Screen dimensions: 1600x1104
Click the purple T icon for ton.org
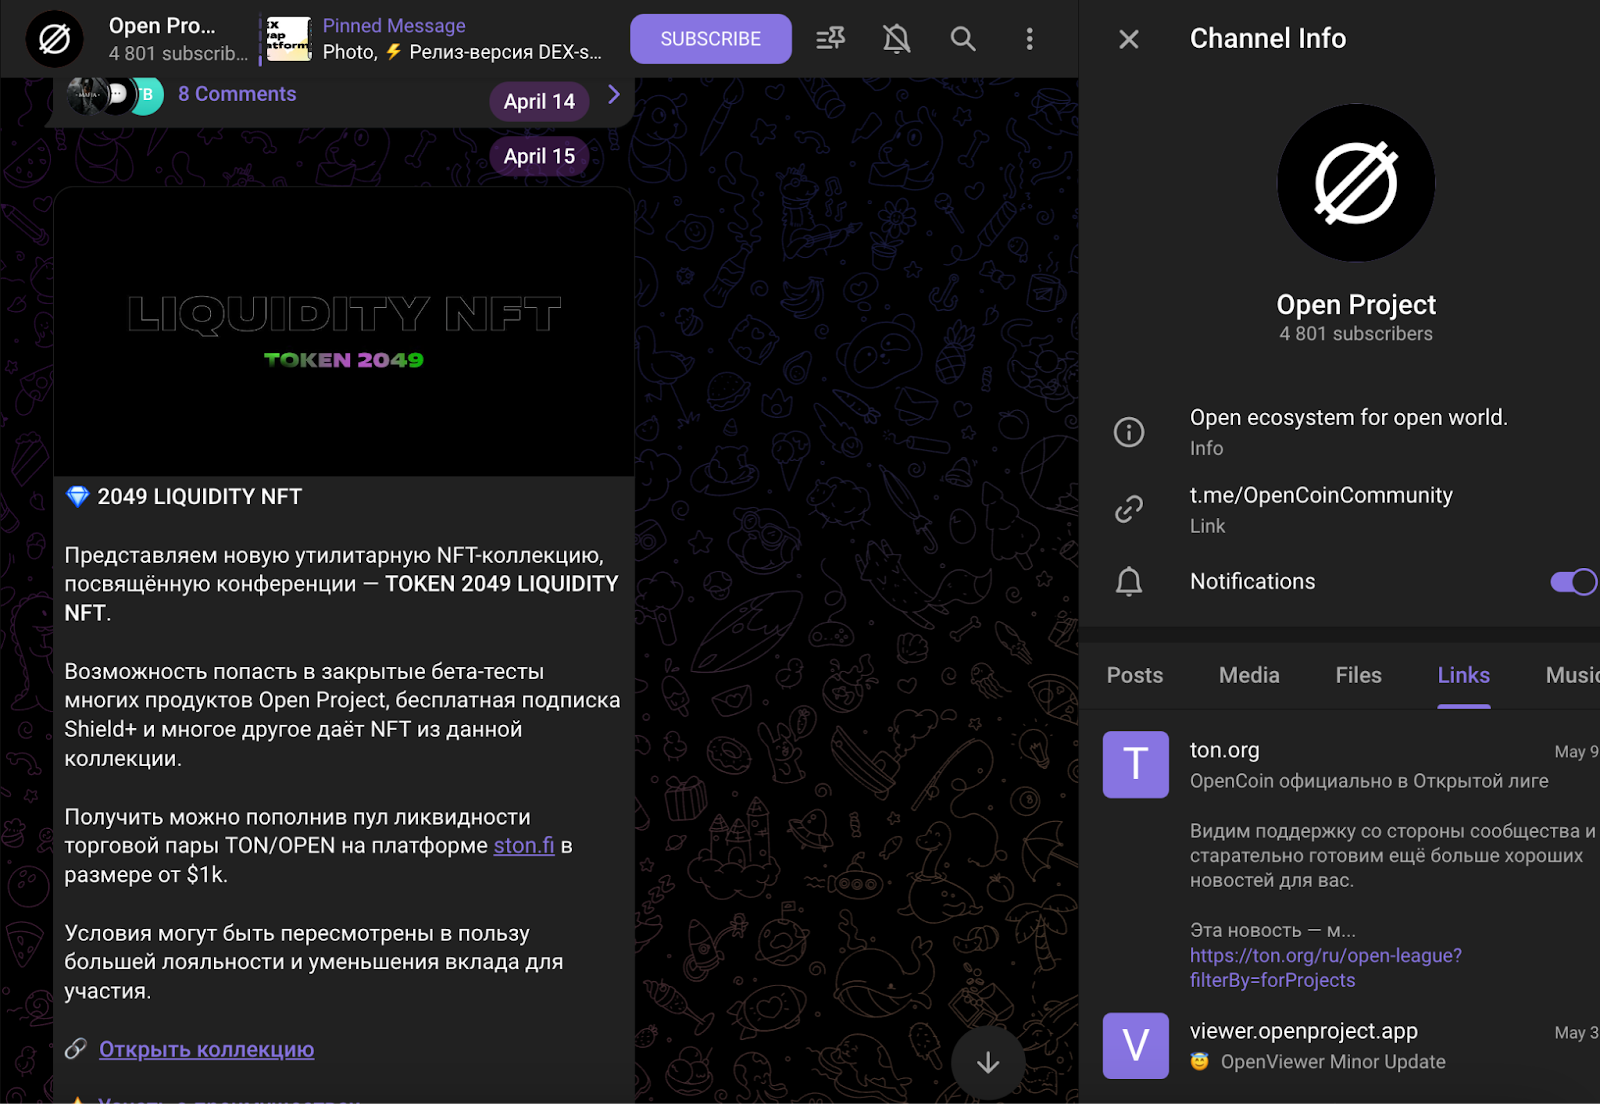click(x=1135, y=764)
